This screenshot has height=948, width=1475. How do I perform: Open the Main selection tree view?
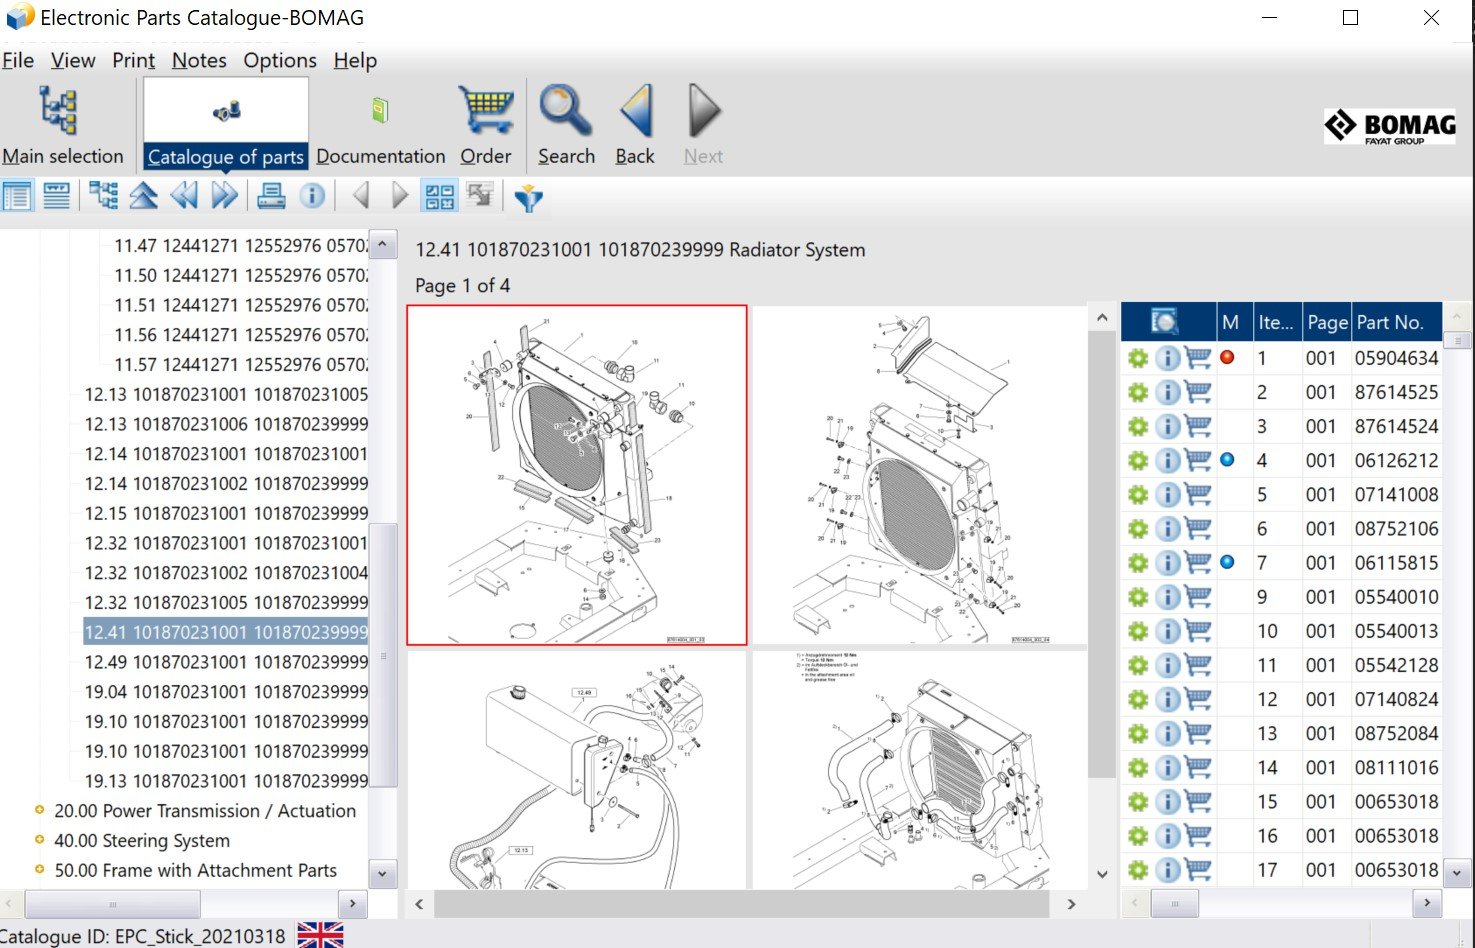click(62, 125)
